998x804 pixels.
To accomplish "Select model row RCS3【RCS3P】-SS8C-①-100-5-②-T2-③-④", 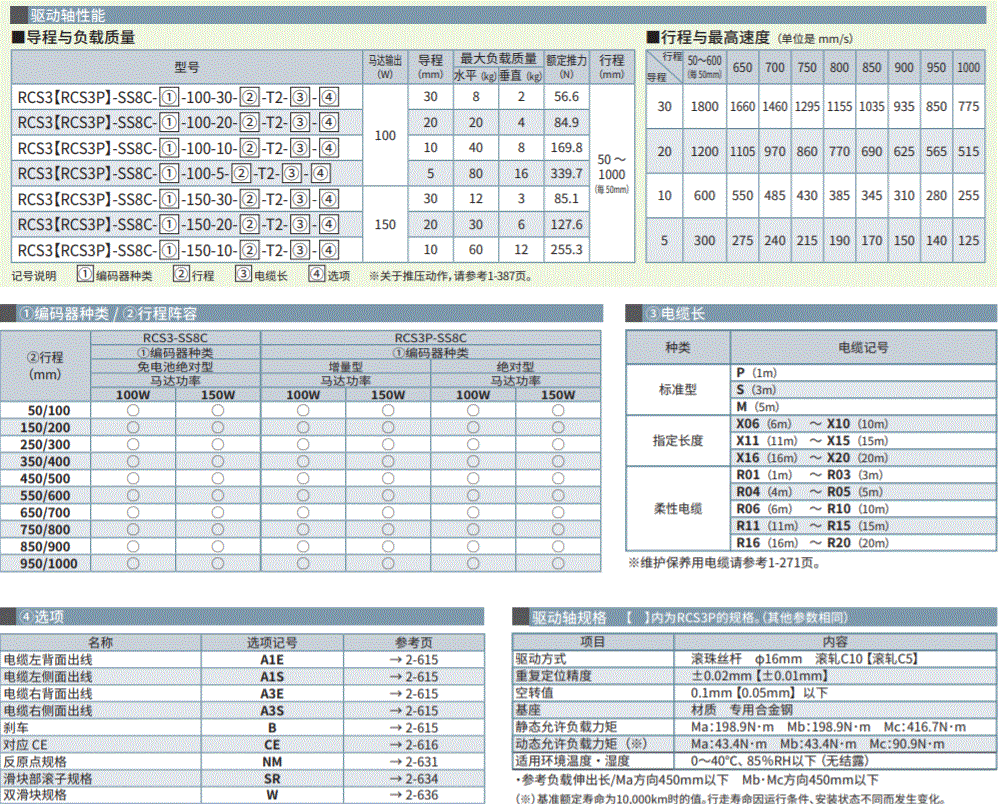I will click(174, 173).
